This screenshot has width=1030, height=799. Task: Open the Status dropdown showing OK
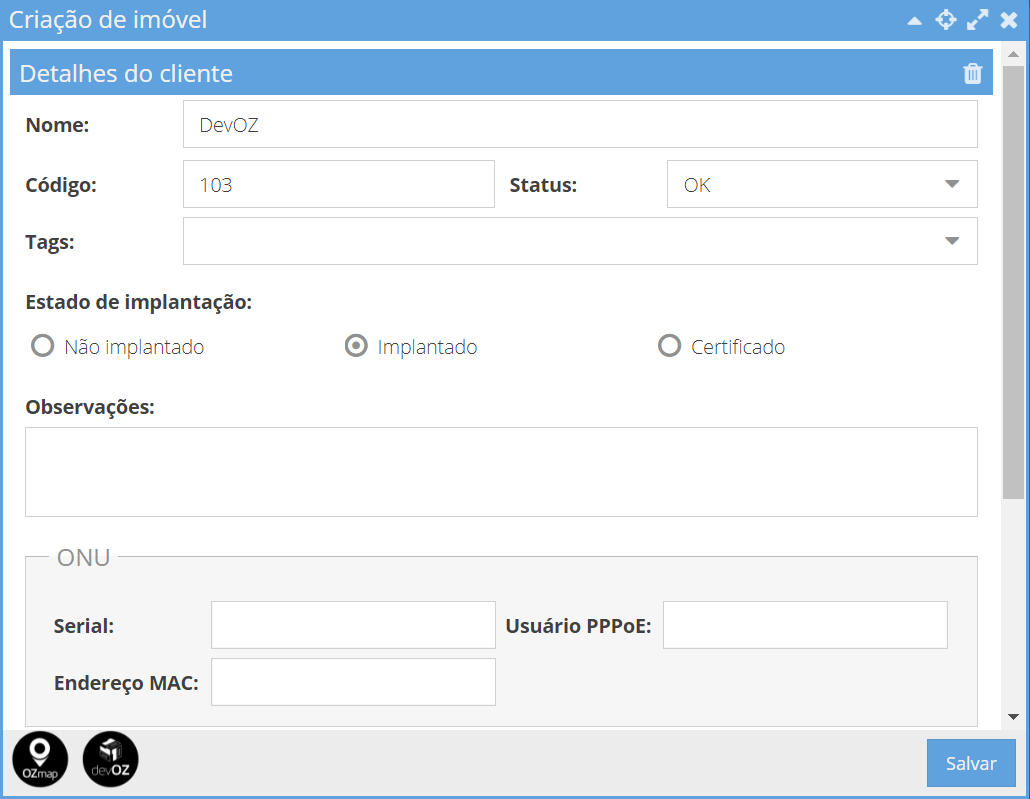click(x=822, y=184)
